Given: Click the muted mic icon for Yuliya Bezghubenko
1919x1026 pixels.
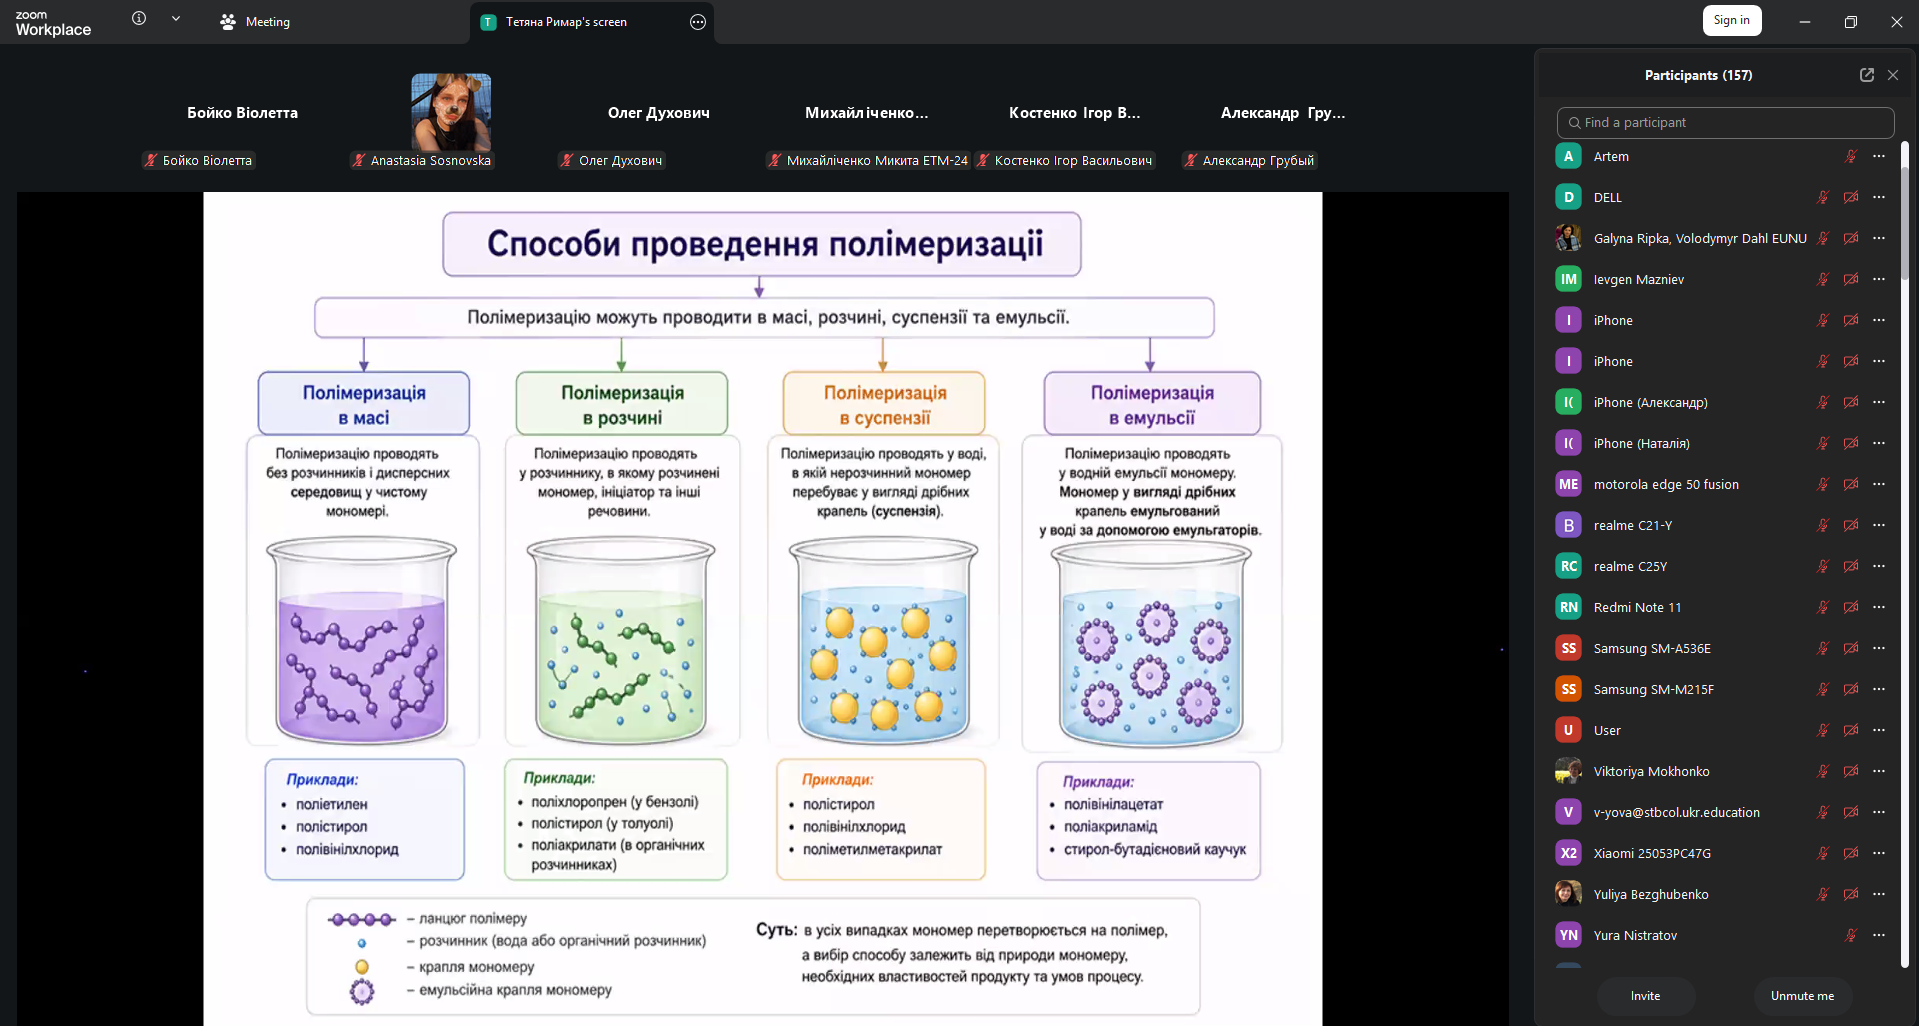Looking at the screenshot, I should point(1823,894).
